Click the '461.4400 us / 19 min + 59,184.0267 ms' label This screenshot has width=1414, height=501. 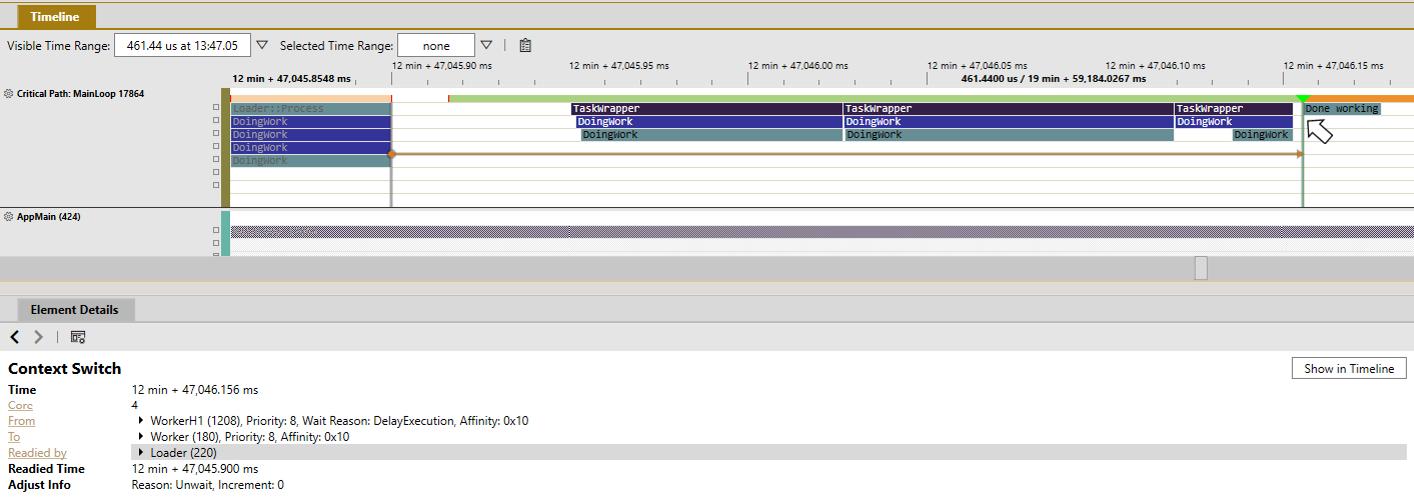point(1052,78)
